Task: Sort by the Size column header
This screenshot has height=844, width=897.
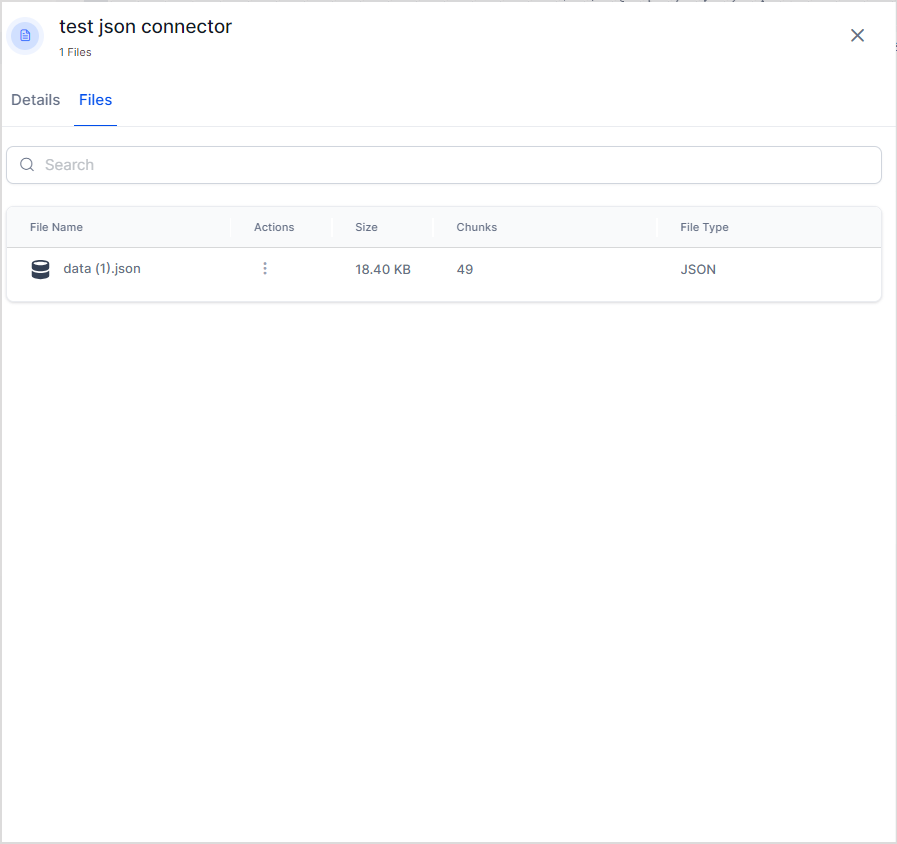Action: [x=366, y=227]
